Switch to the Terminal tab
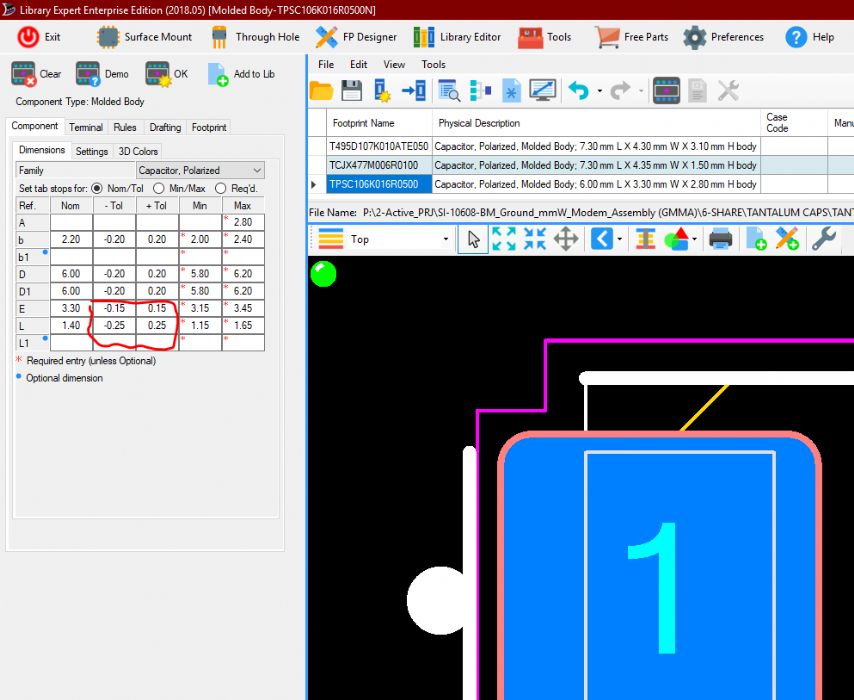854x700 pixels. click(86, 127)
